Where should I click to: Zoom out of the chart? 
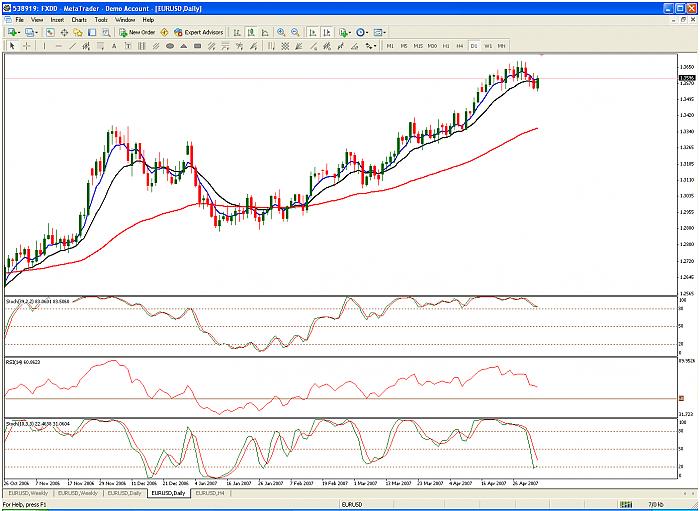pyautogui.click(x=295, y=33)
